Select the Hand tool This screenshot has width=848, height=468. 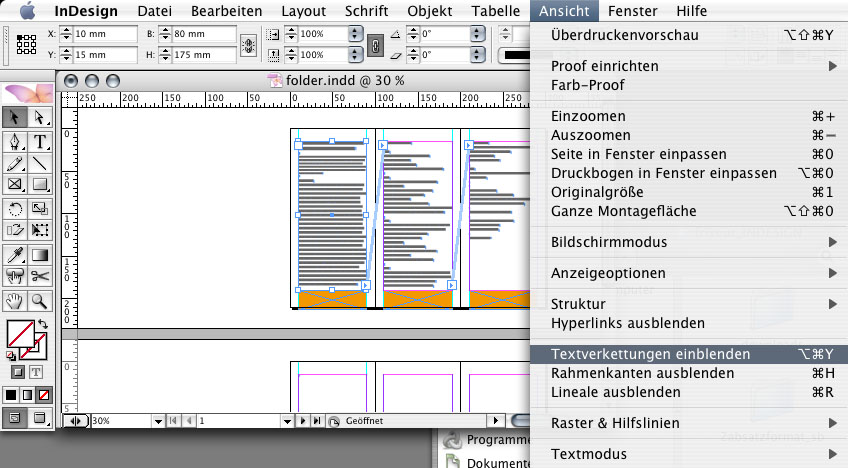(x=15, y=300)
